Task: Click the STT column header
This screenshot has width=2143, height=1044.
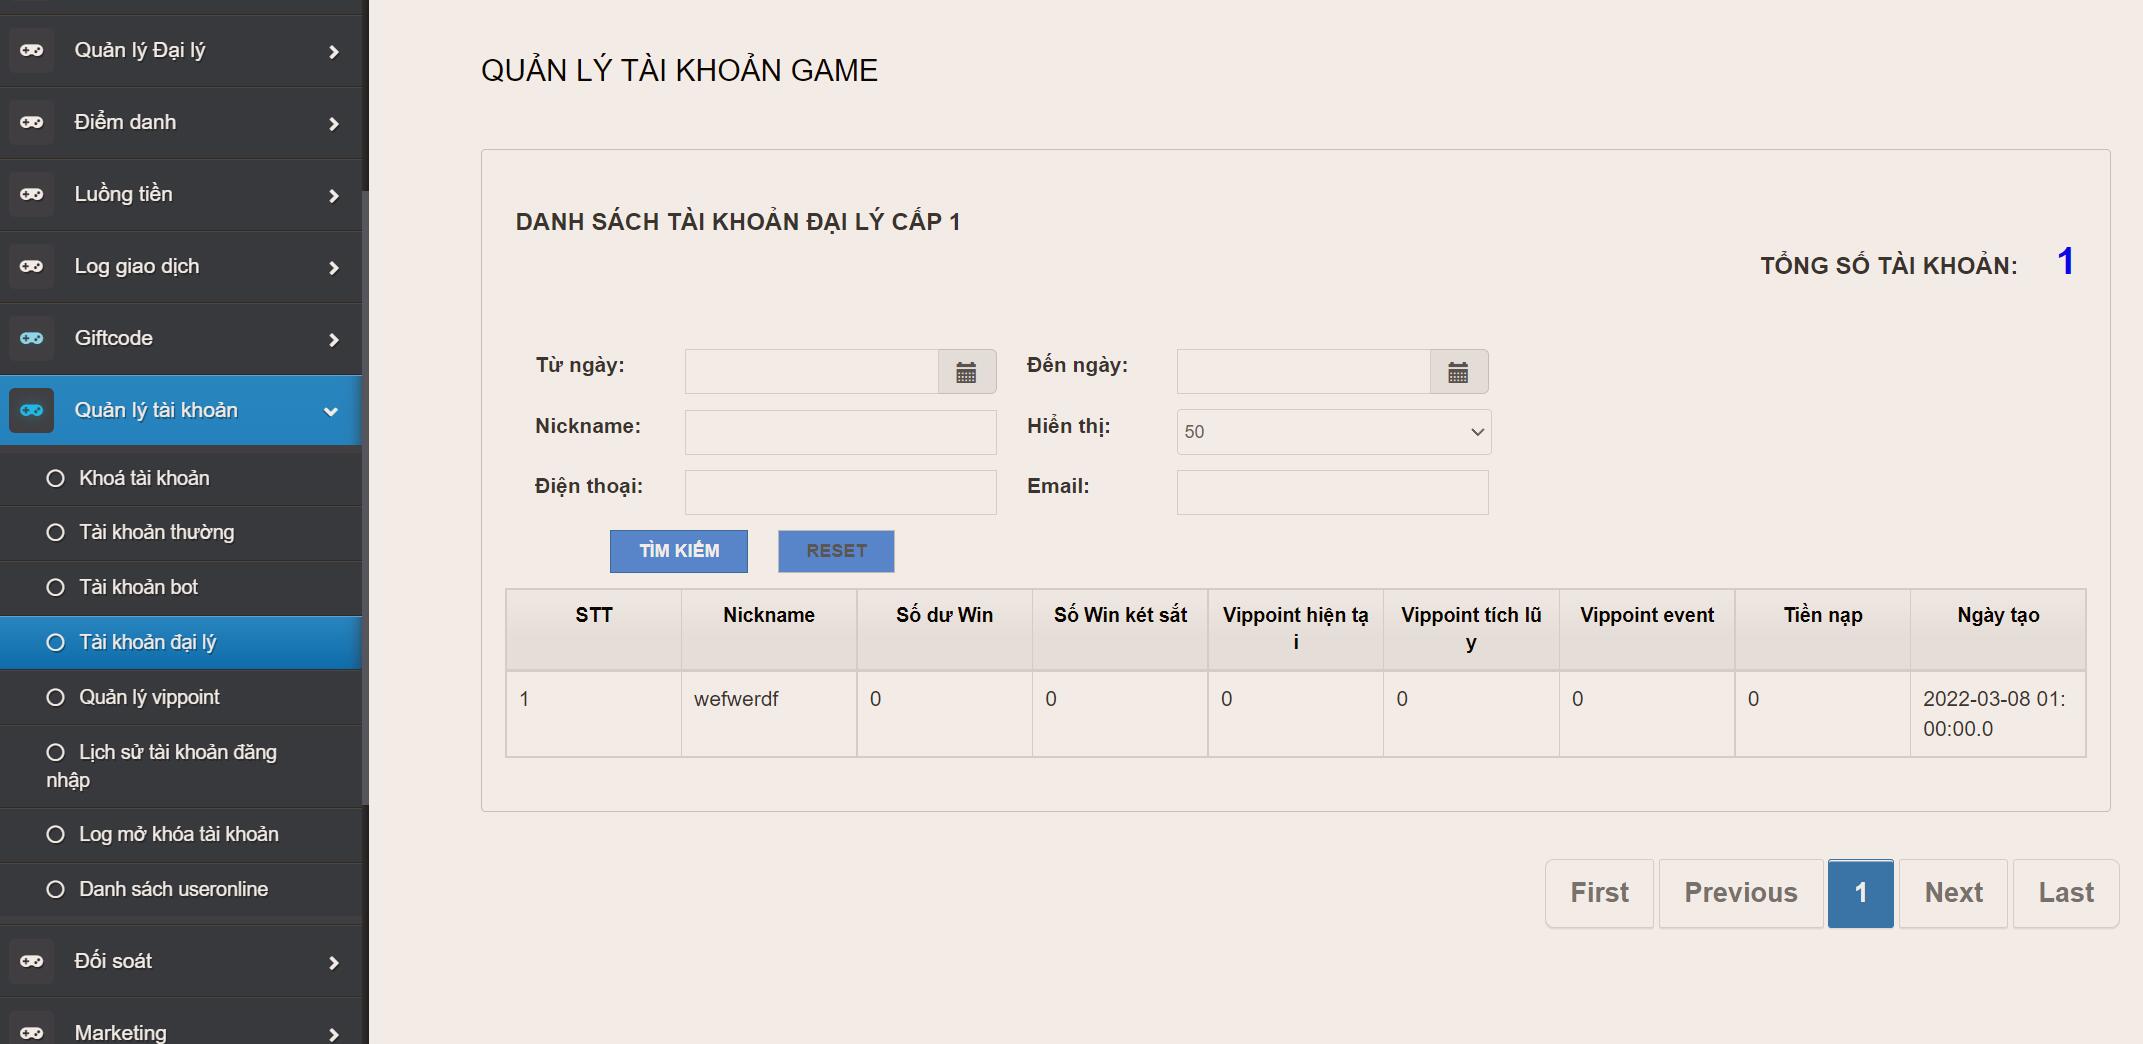Action: click(594, 629)
